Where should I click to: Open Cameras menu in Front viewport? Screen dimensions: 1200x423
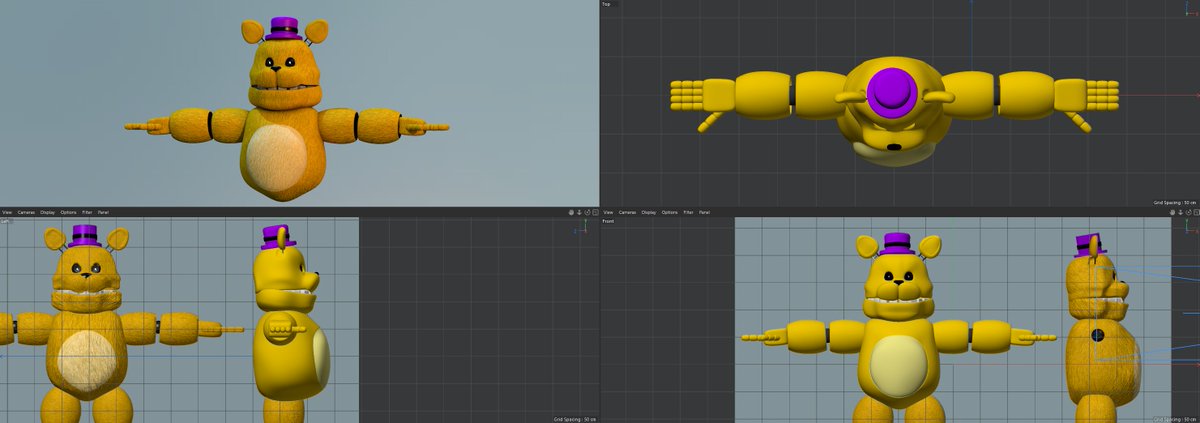[x=627, y=212]
